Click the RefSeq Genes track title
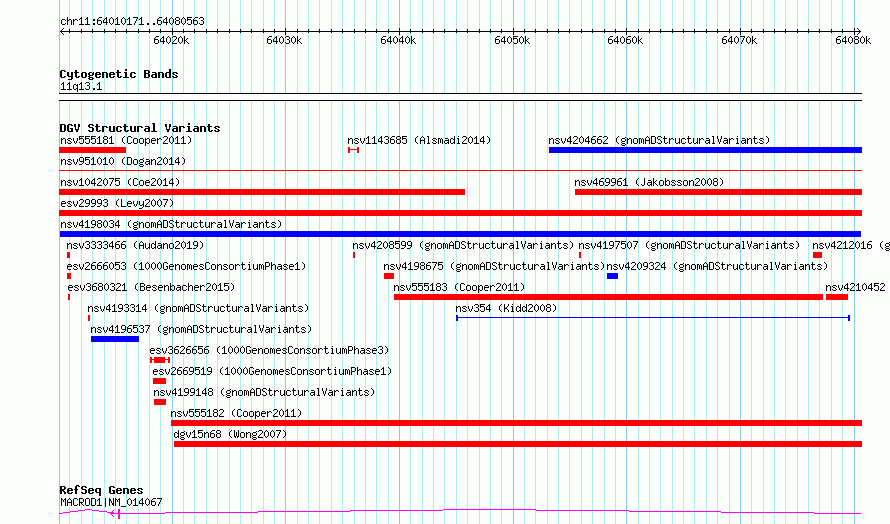The image size is (890, 524). pos(102,490)
